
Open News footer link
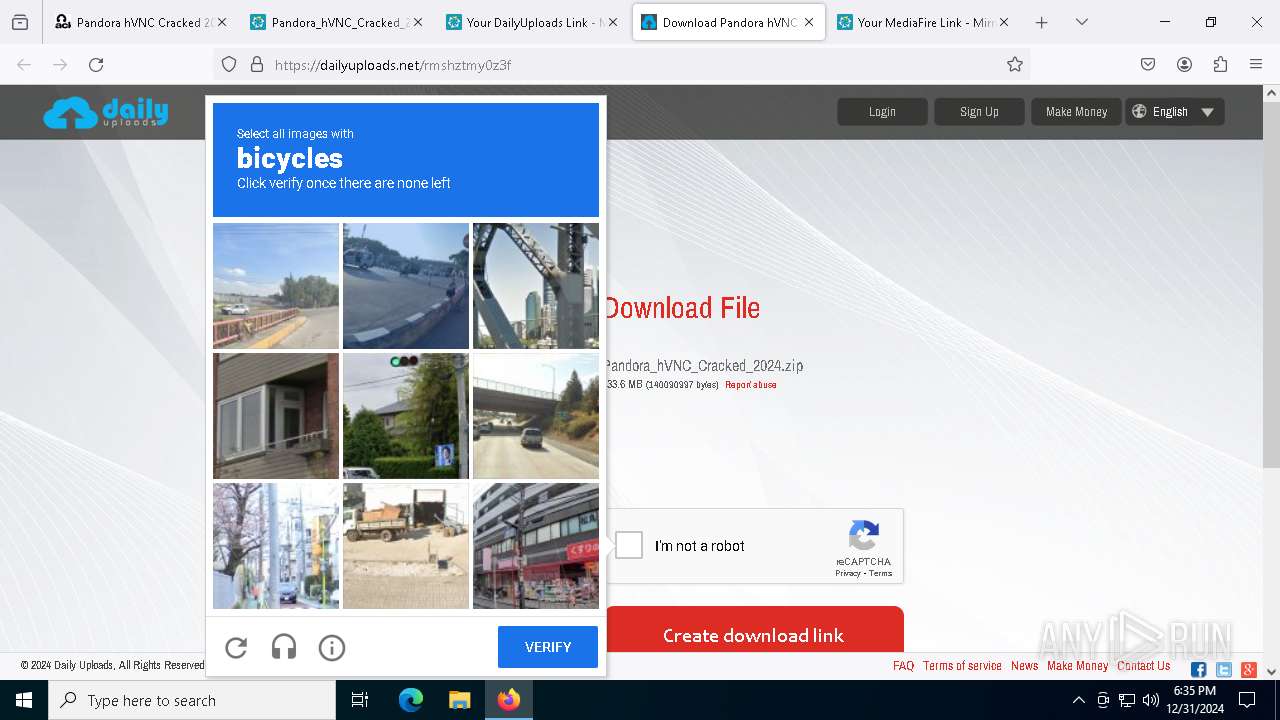click(x=1024, y=666)
